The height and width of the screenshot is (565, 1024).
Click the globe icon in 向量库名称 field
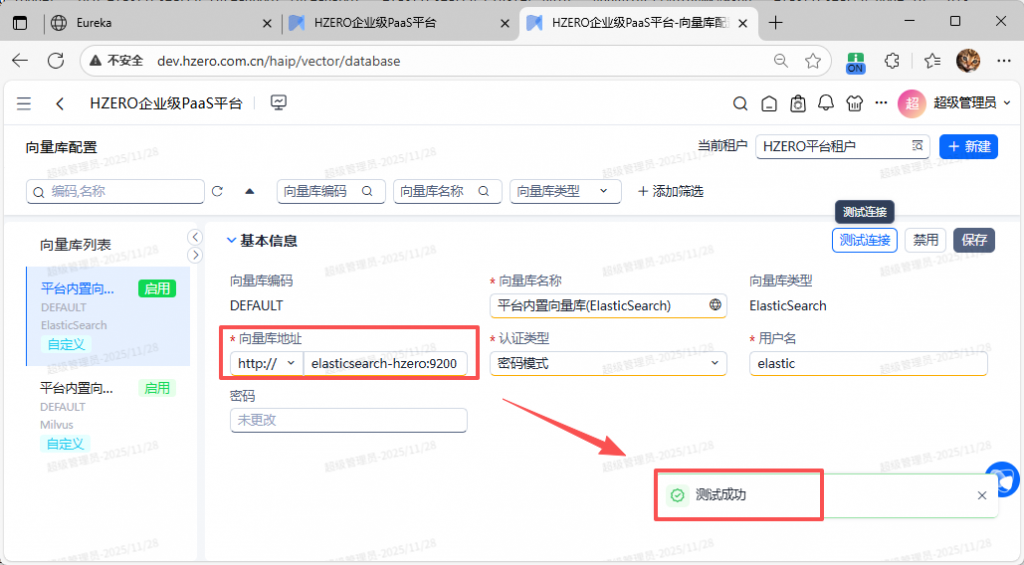point(715,305)
